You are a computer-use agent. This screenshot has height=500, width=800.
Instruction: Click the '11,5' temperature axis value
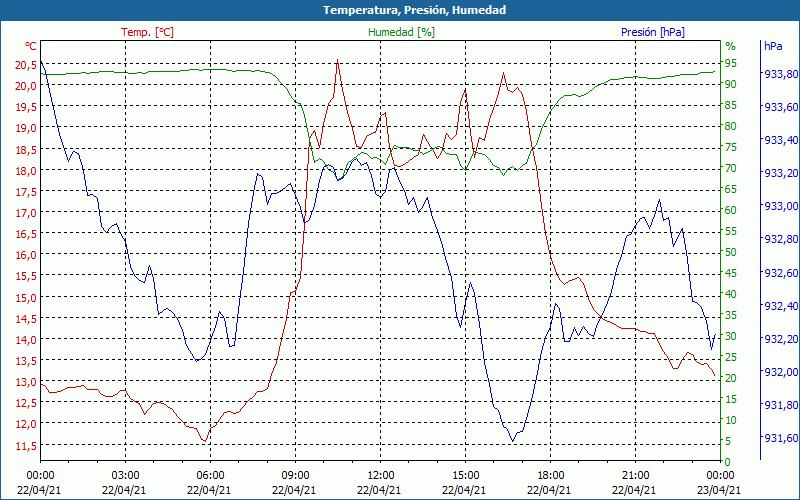[27, 445]
